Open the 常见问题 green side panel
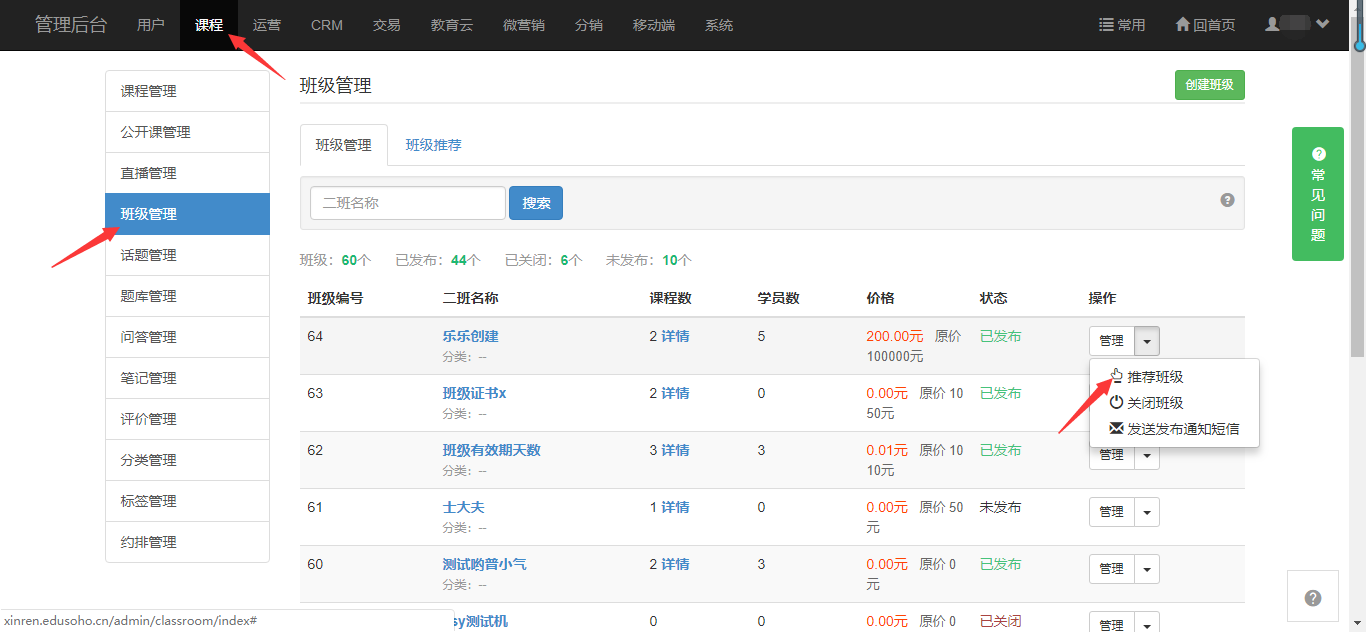 click(1317, 194)
